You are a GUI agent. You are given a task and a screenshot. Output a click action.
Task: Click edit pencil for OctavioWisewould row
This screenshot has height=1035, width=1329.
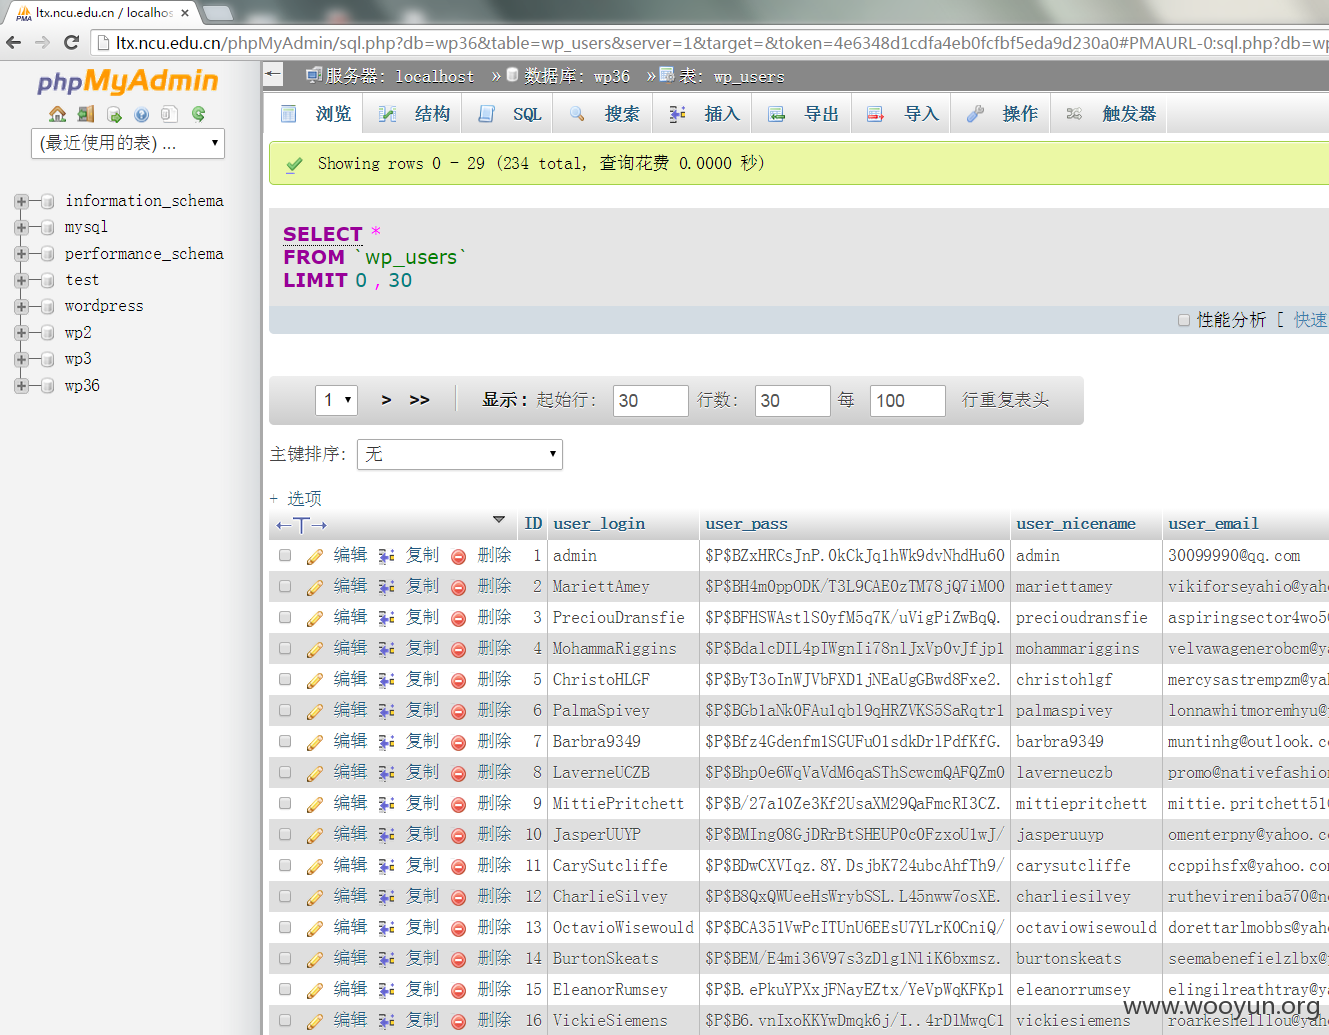click(315, 928)
